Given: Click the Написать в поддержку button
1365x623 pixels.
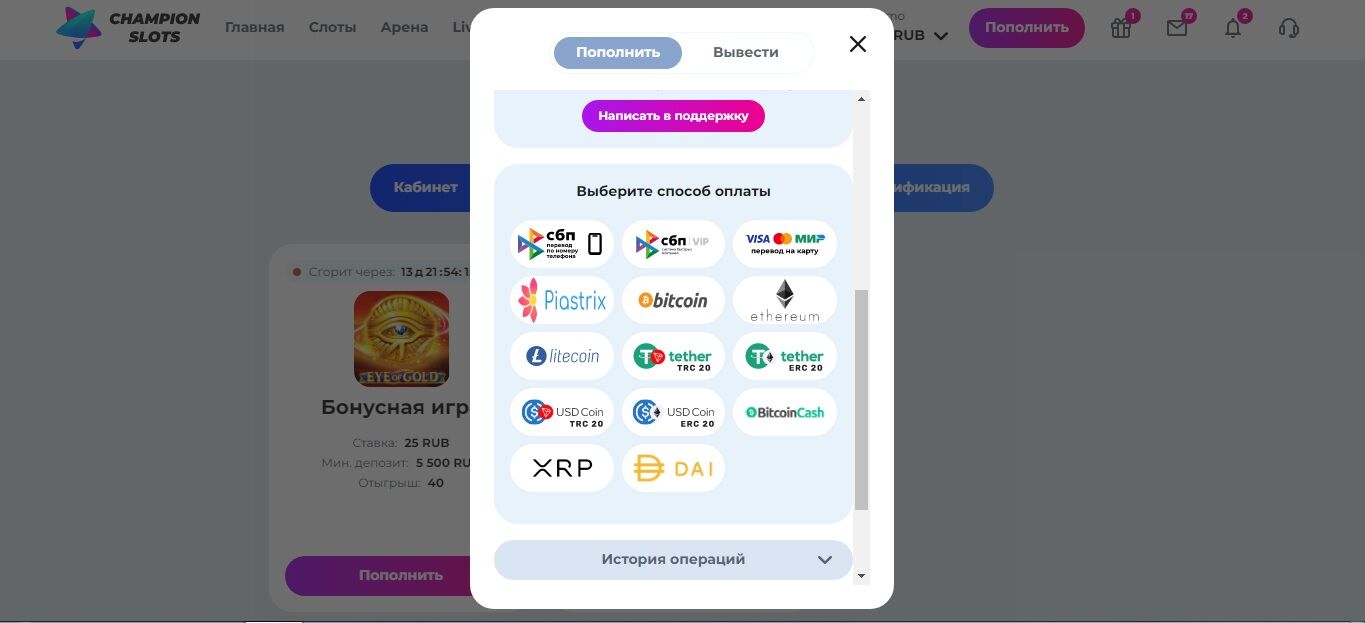Looking at the screenshot, I should (x=673, y=116).
